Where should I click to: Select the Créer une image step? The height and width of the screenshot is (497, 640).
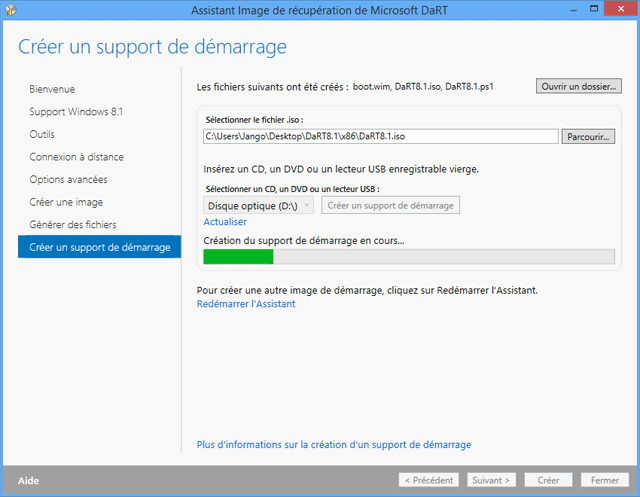pos(66,202)
